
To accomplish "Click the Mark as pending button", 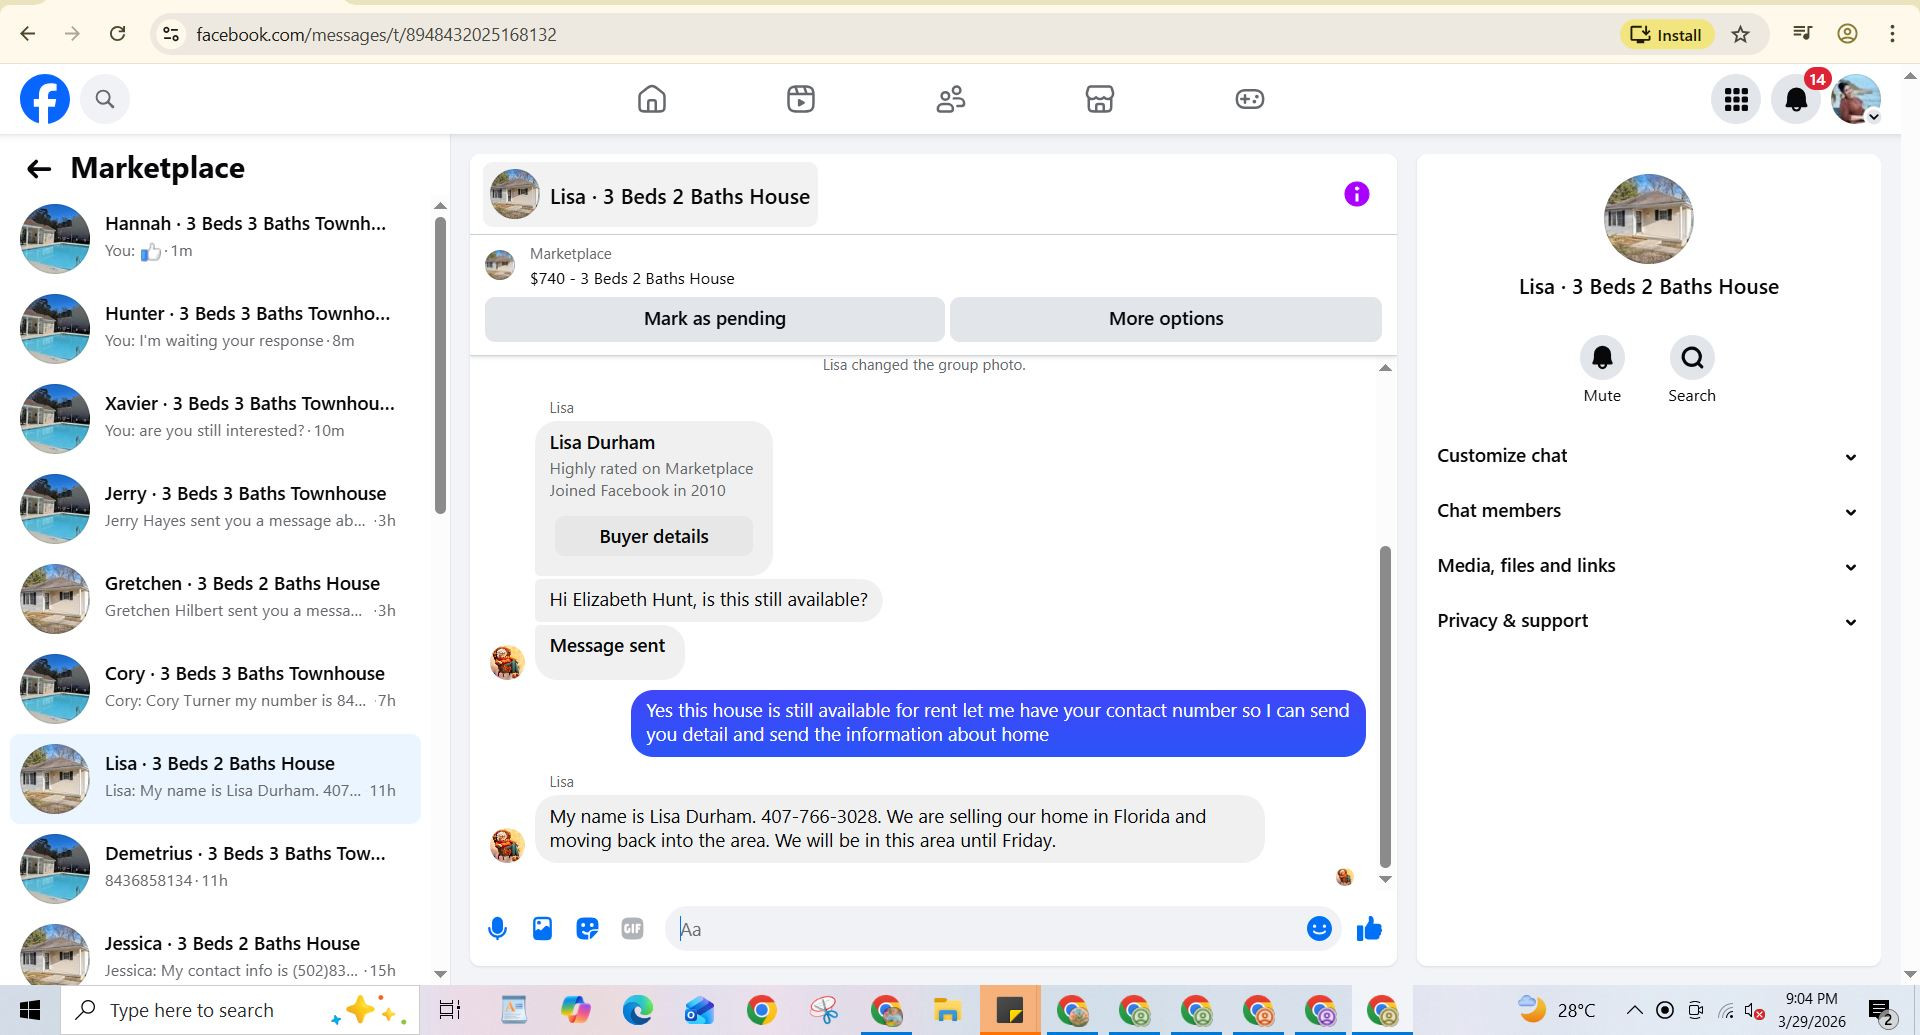I will (x=715, y=319).
